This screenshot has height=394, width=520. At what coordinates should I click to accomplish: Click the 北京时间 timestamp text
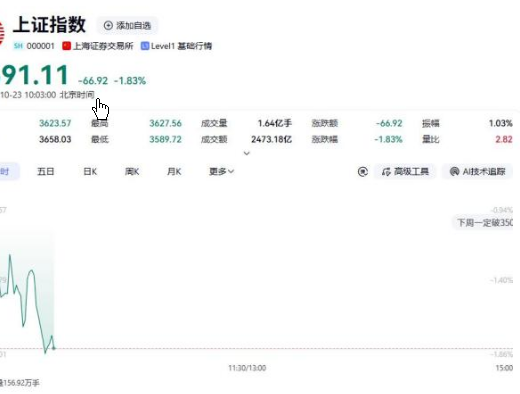[x=77, y=95]
